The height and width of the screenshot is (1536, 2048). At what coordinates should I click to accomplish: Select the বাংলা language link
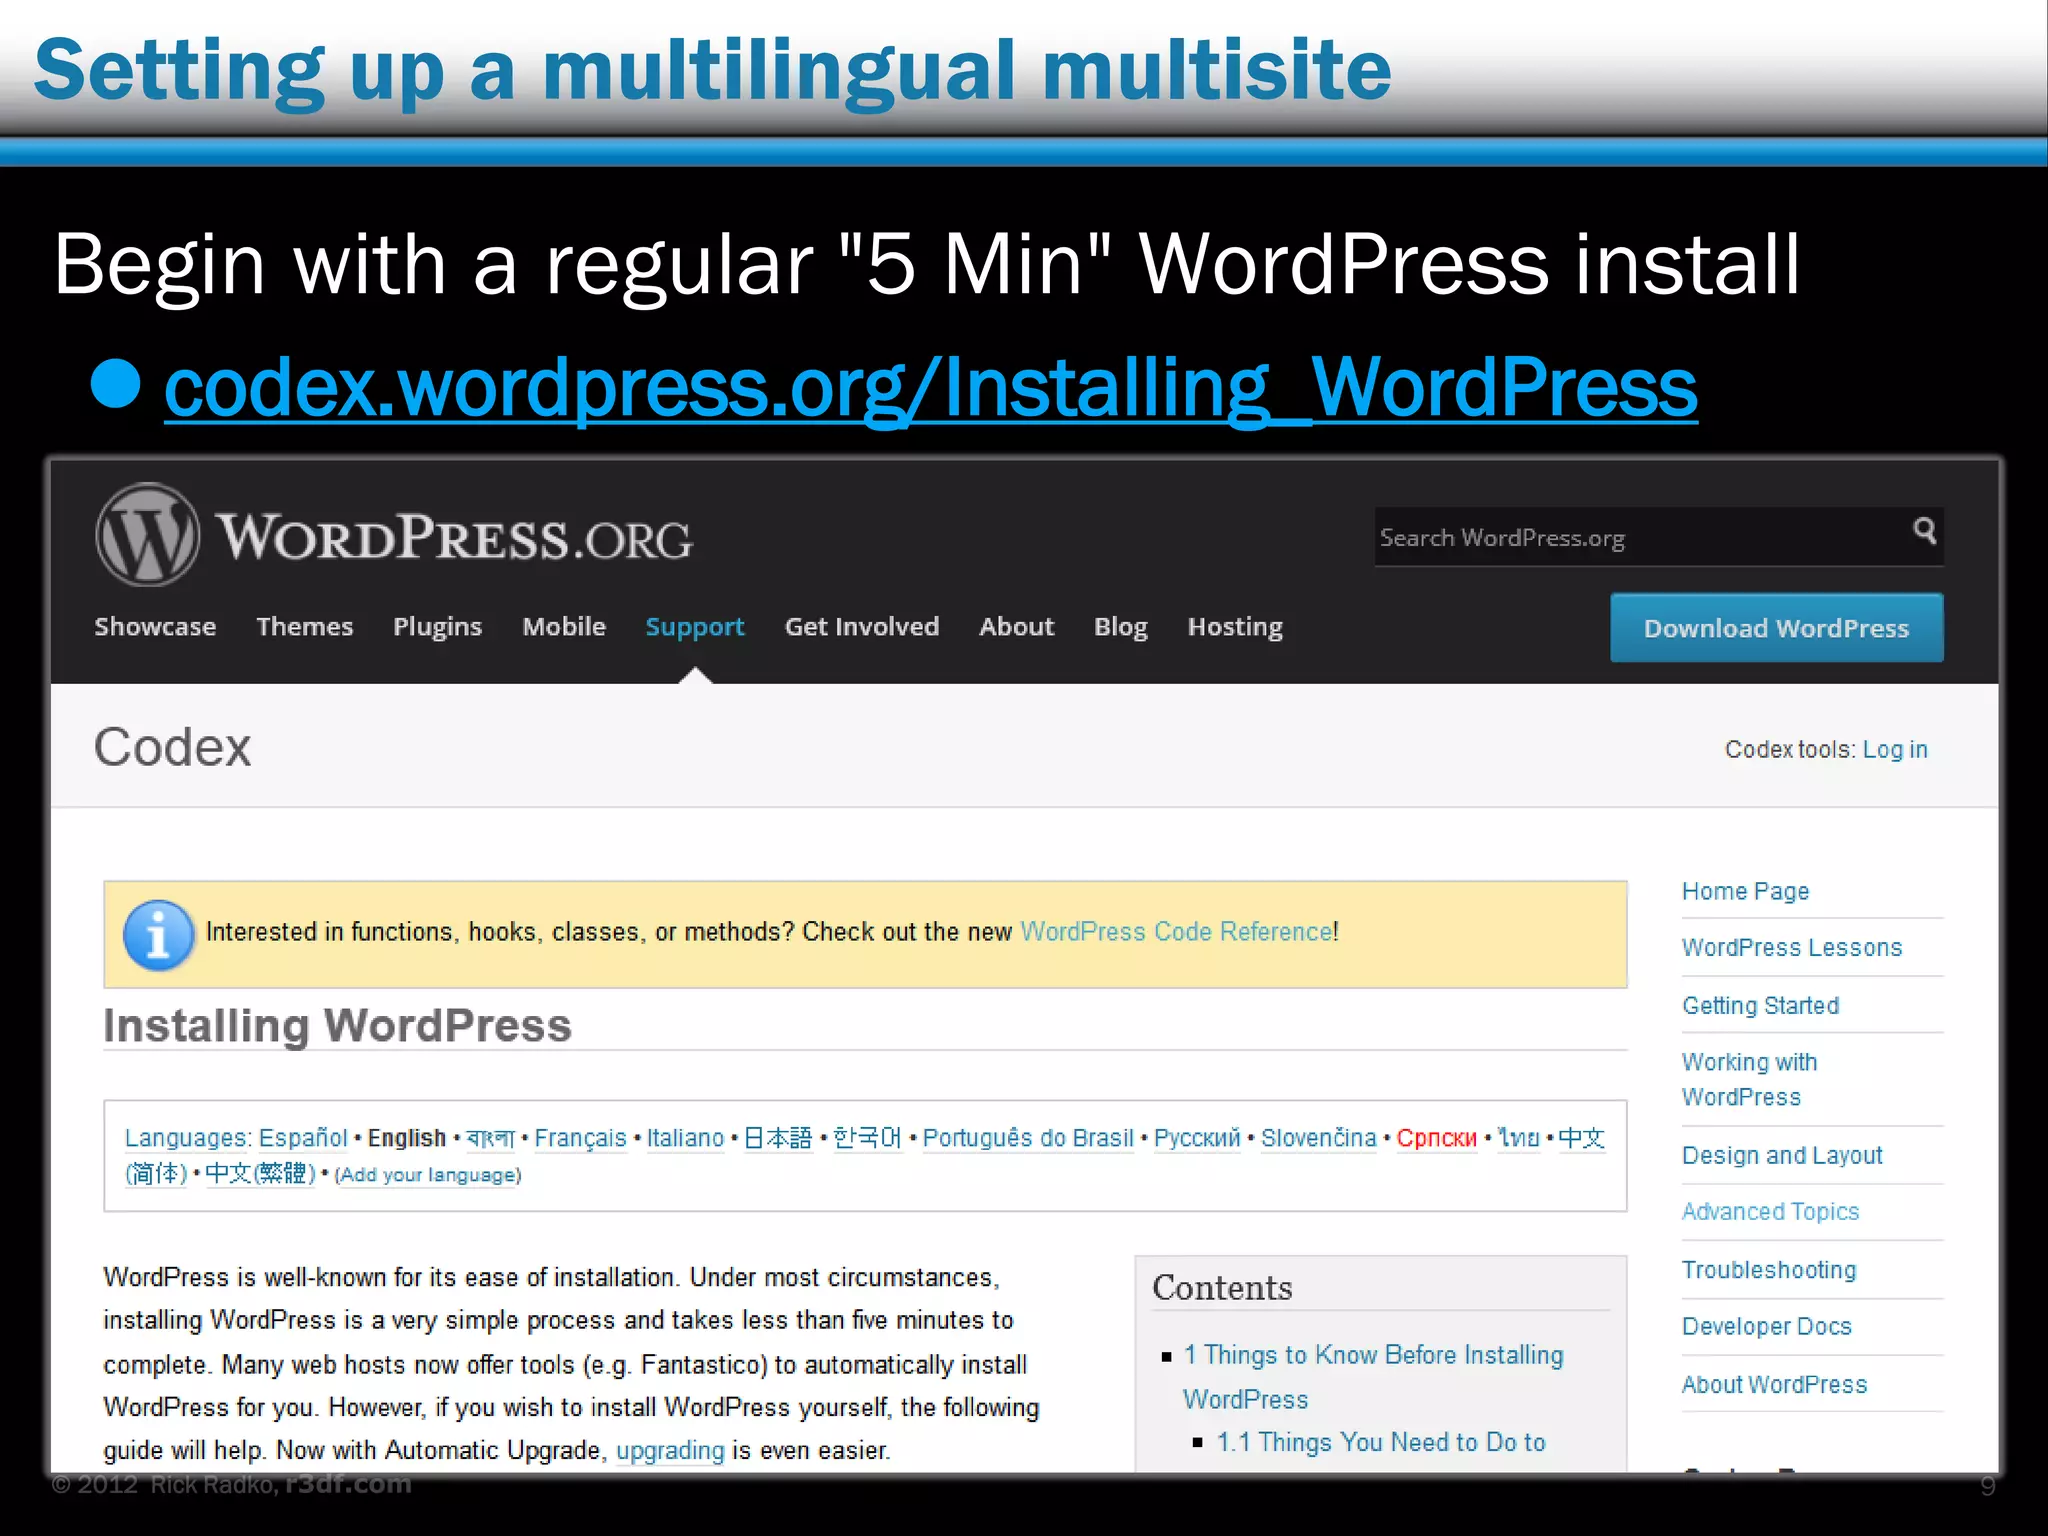(490, 1138)
